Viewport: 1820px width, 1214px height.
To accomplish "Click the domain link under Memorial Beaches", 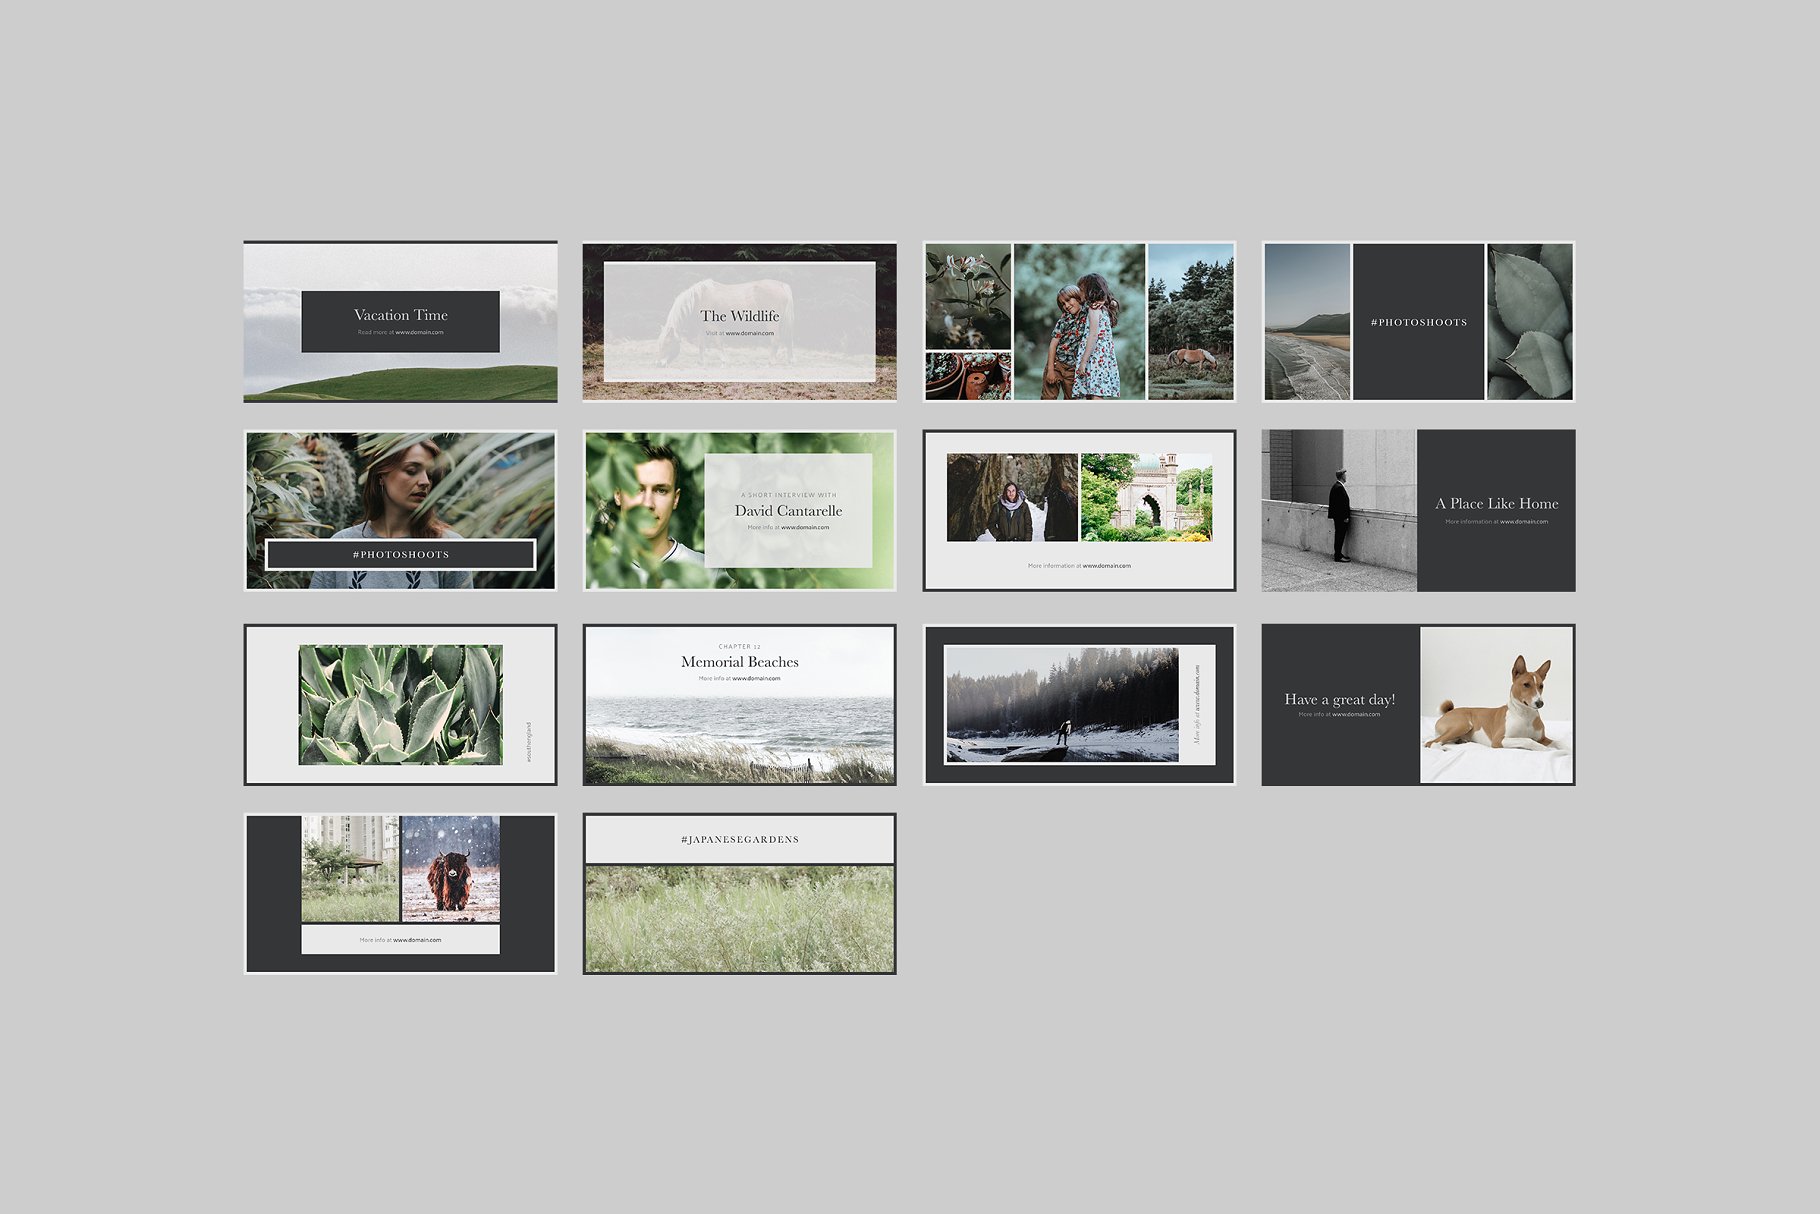I will tap(756, 679).
